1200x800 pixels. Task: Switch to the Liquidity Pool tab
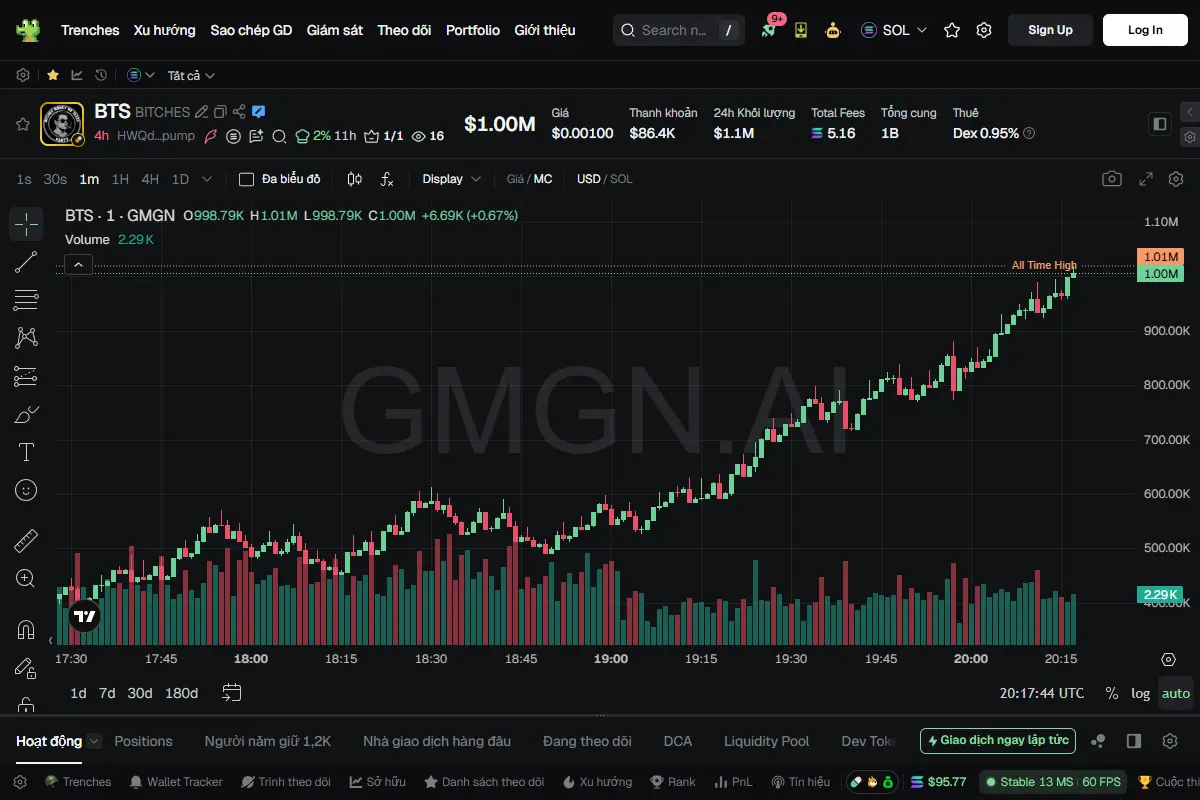(x=766, y=741)
